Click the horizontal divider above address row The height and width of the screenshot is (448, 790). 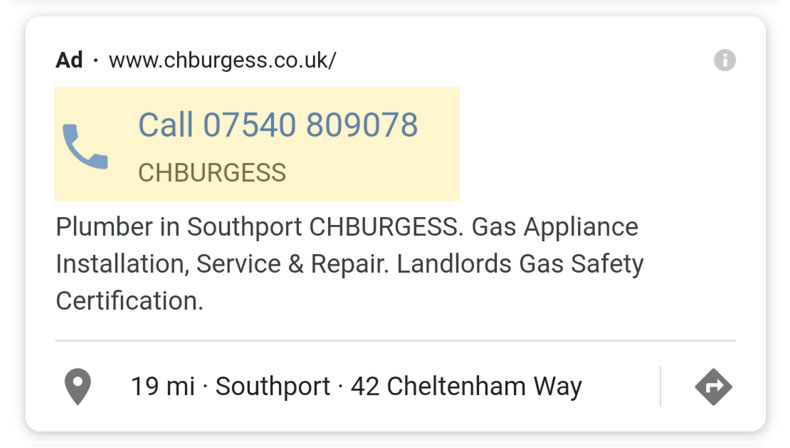396,341
